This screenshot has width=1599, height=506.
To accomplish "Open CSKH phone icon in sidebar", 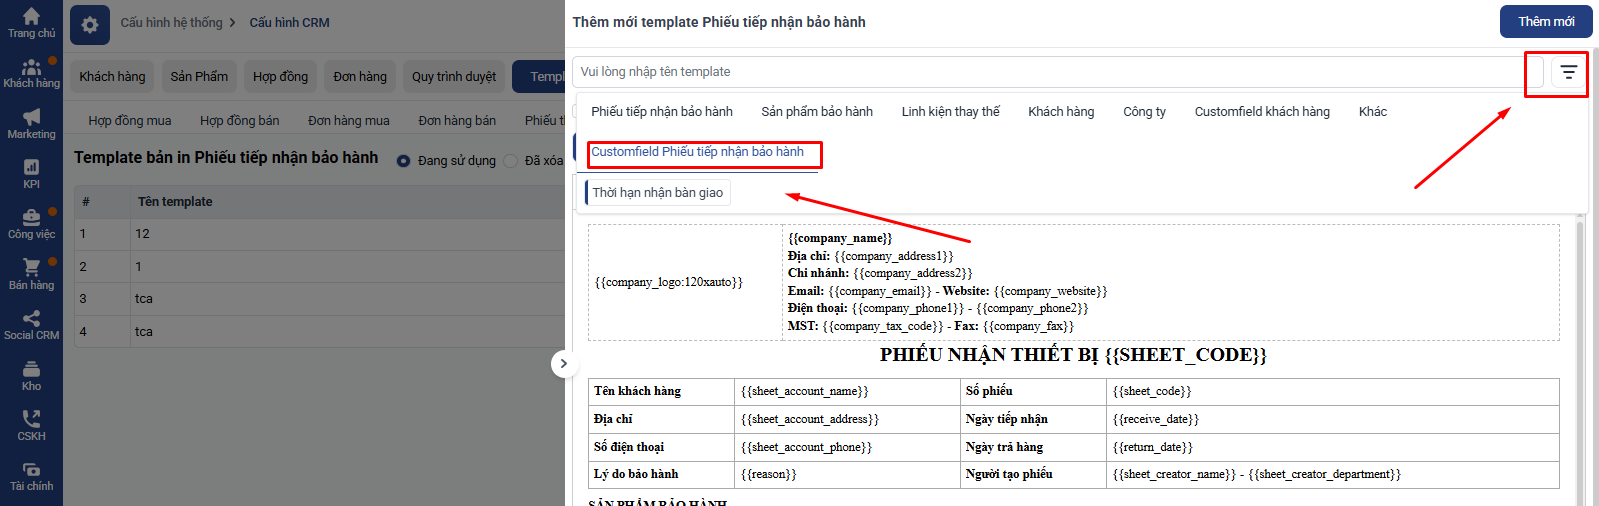I will (31, 420).
